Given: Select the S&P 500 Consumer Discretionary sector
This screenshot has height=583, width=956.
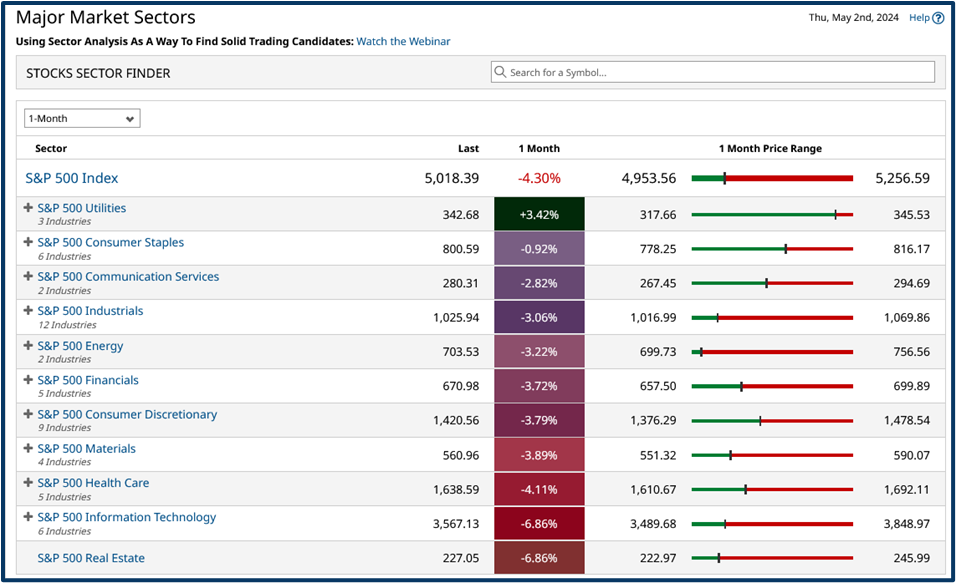Looking at the screenshot, I should click(127, 414).
